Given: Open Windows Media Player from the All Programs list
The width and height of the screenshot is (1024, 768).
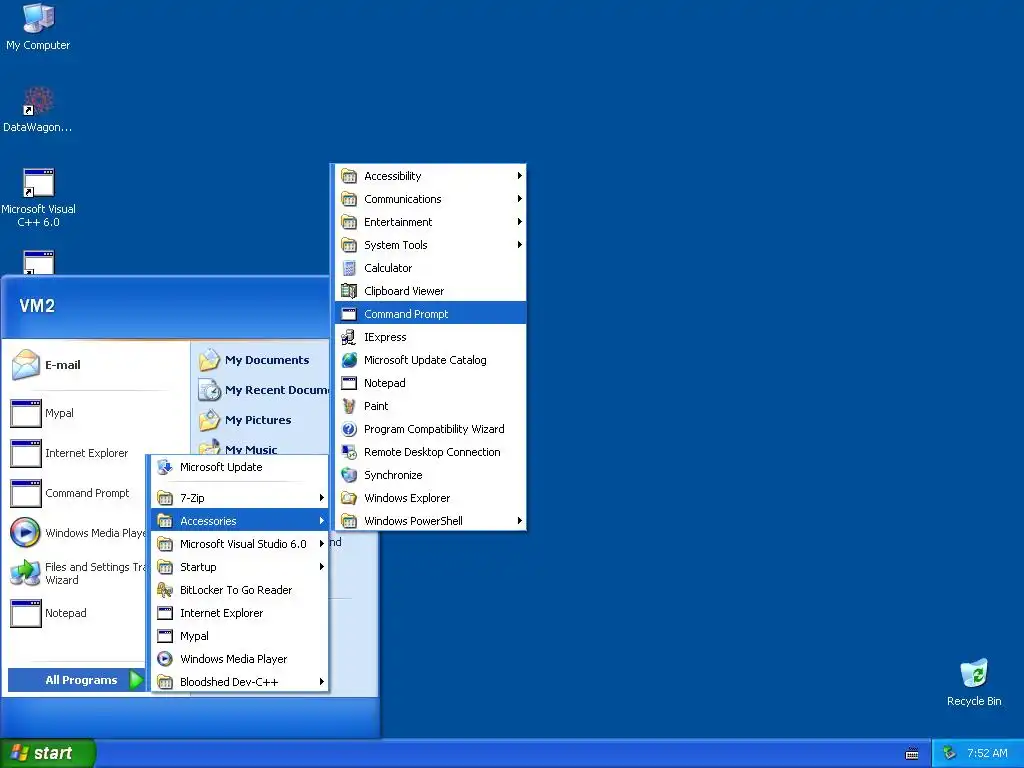Looking at the screenshot, I should point(240,659).
